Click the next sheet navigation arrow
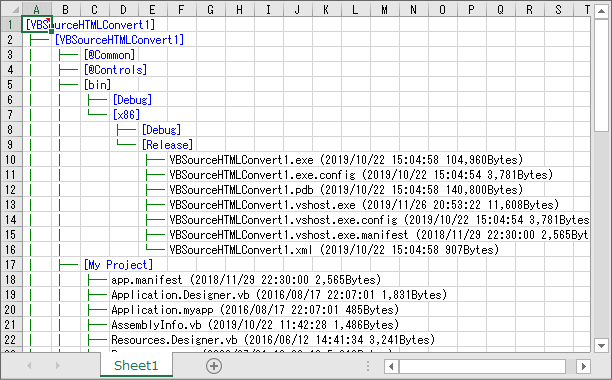The width and height of the screenshot is (612, 380). (58, 366)
